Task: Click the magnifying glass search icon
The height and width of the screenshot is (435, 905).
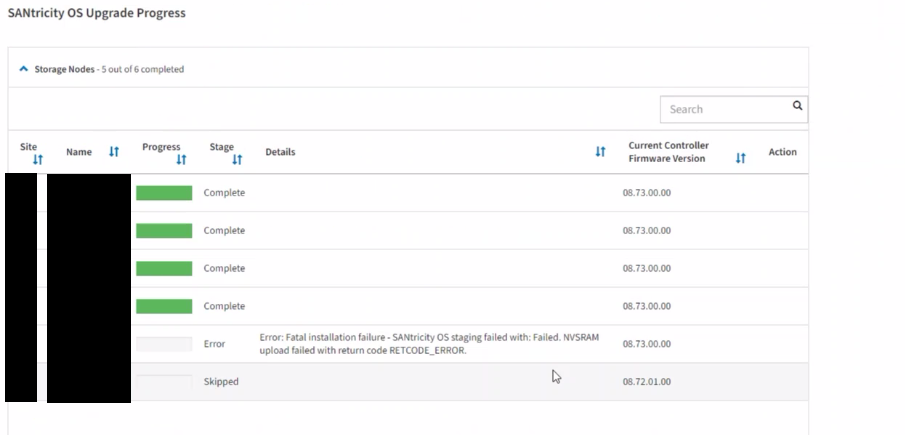Action: [x=797, y=105]
